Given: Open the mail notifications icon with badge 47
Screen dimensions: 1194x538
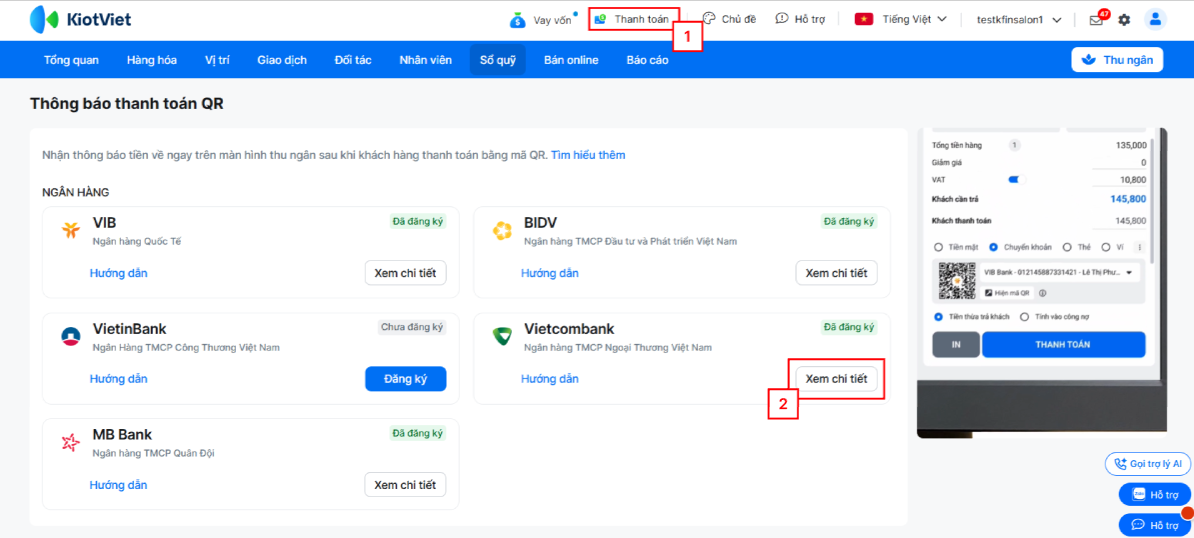Looking at the screenshot, I should (x=1097, y=20).
